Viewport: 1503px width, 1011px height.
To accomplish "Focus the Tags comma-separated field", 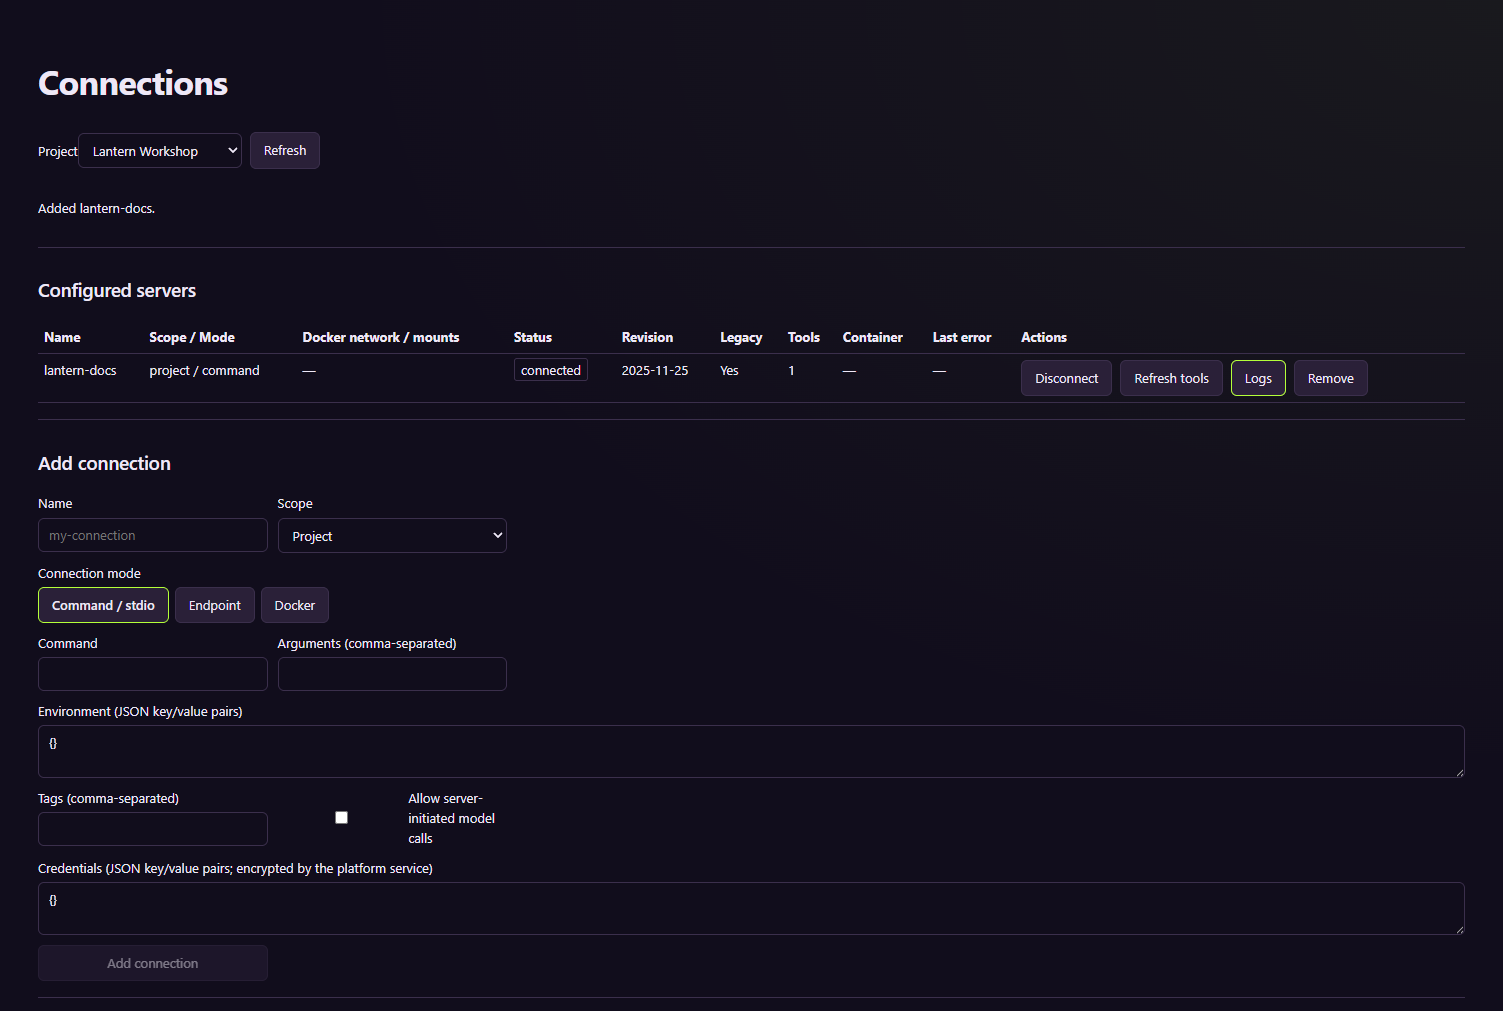I will click(153, 829).
